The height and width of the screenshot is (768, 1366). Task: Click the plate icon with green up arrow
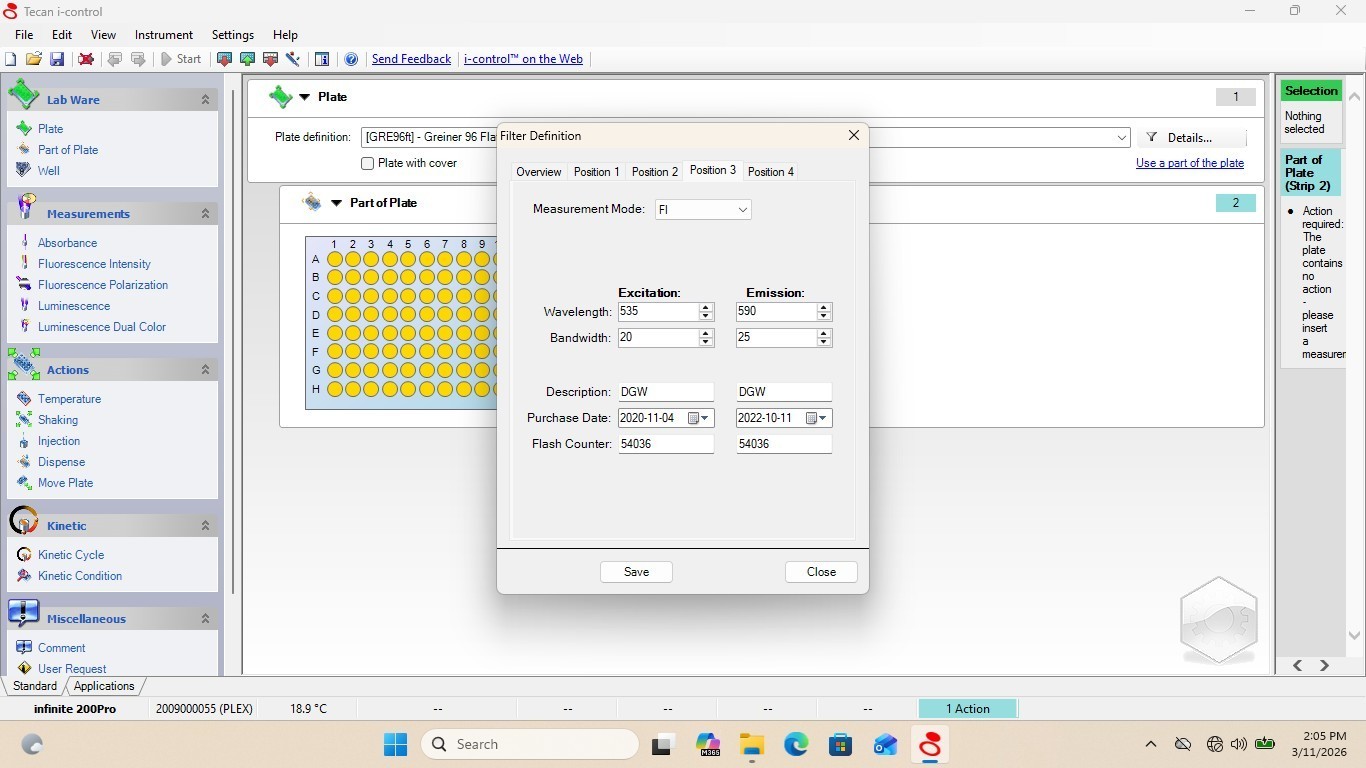coord(247,59)
